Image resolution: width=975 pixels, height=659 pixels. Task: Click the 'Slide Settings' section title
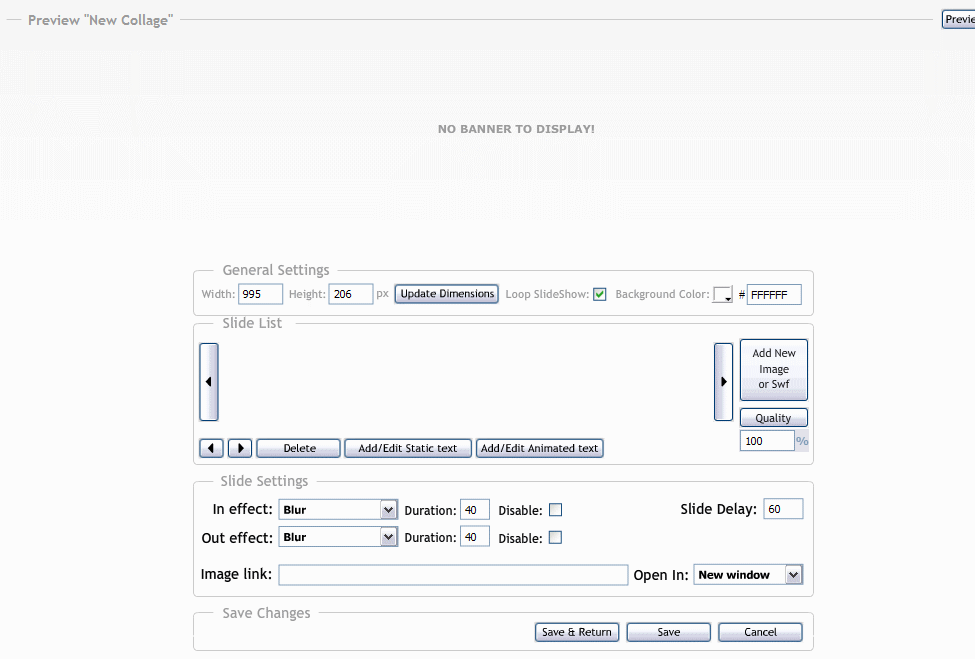coord(264,481)
